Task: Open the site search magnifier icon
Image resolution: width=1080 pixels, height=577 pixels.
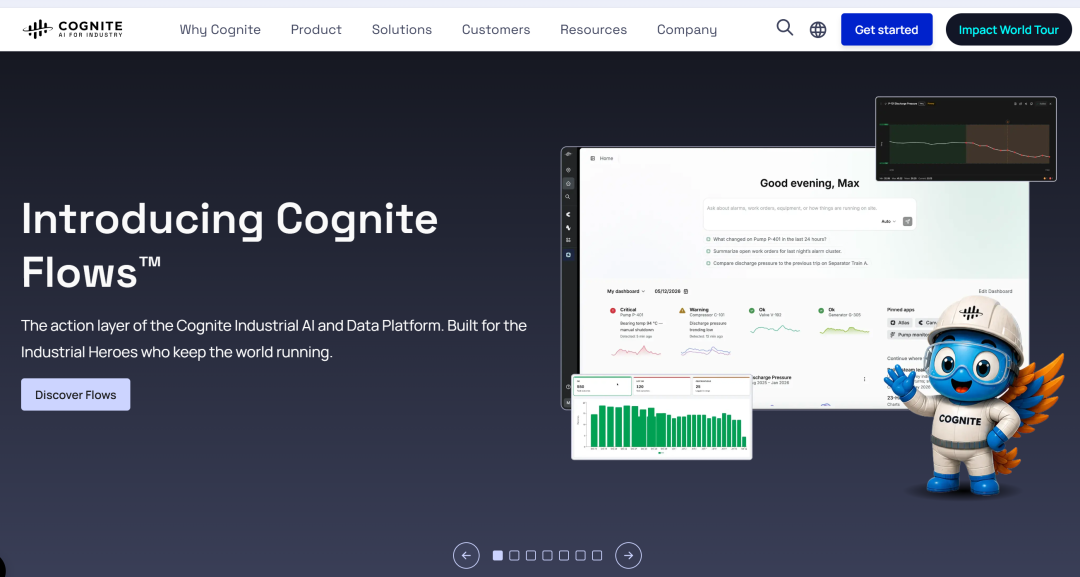Action: coord(785,28)
